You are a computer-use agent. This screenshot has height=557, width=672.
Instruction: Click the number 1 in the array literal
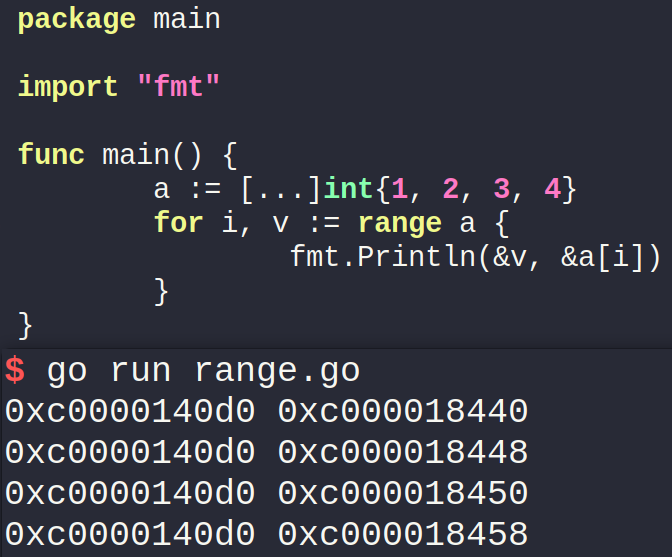point(399,189)
